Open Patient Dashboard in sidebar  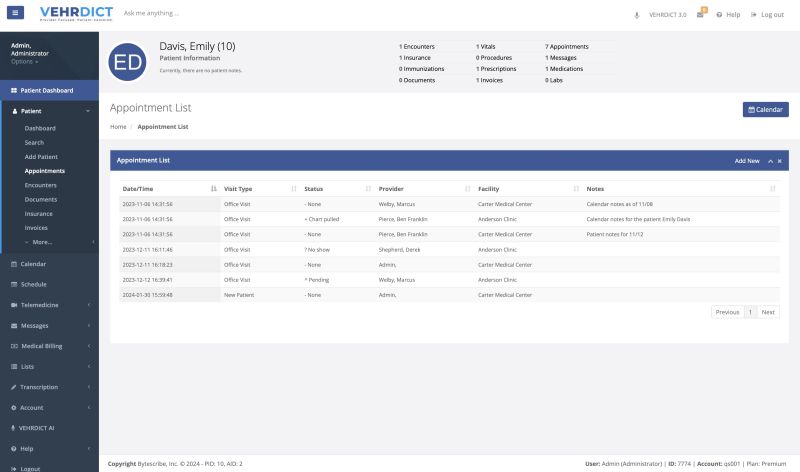pyautogui.click(x=49, y=90)
